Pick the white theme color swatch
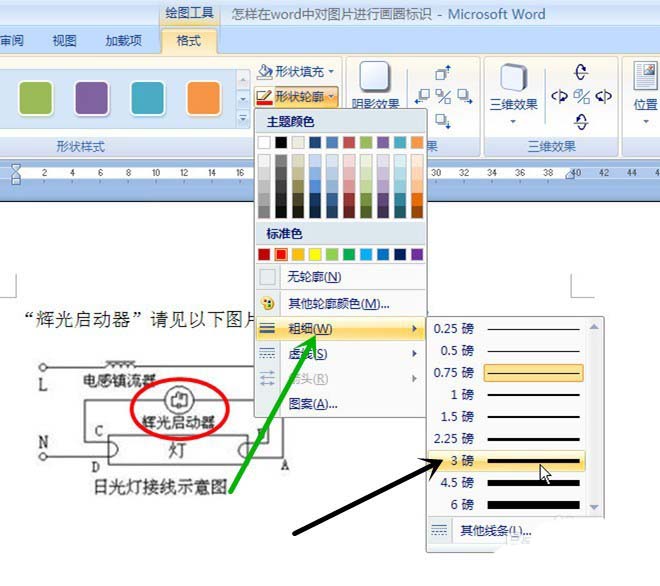This screenshot has height=586, width=660. pos(264,142)
